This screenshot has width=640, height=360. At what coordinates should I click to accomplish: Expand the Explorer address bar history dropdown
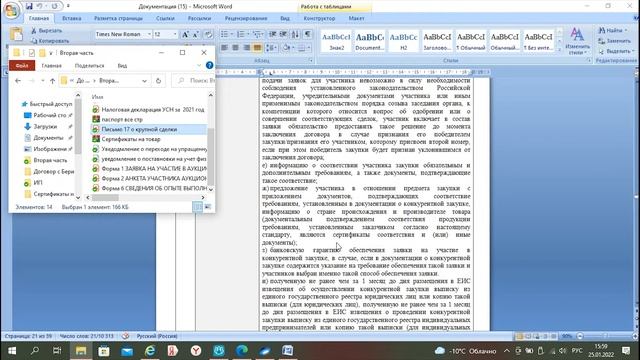pos(144,81)
